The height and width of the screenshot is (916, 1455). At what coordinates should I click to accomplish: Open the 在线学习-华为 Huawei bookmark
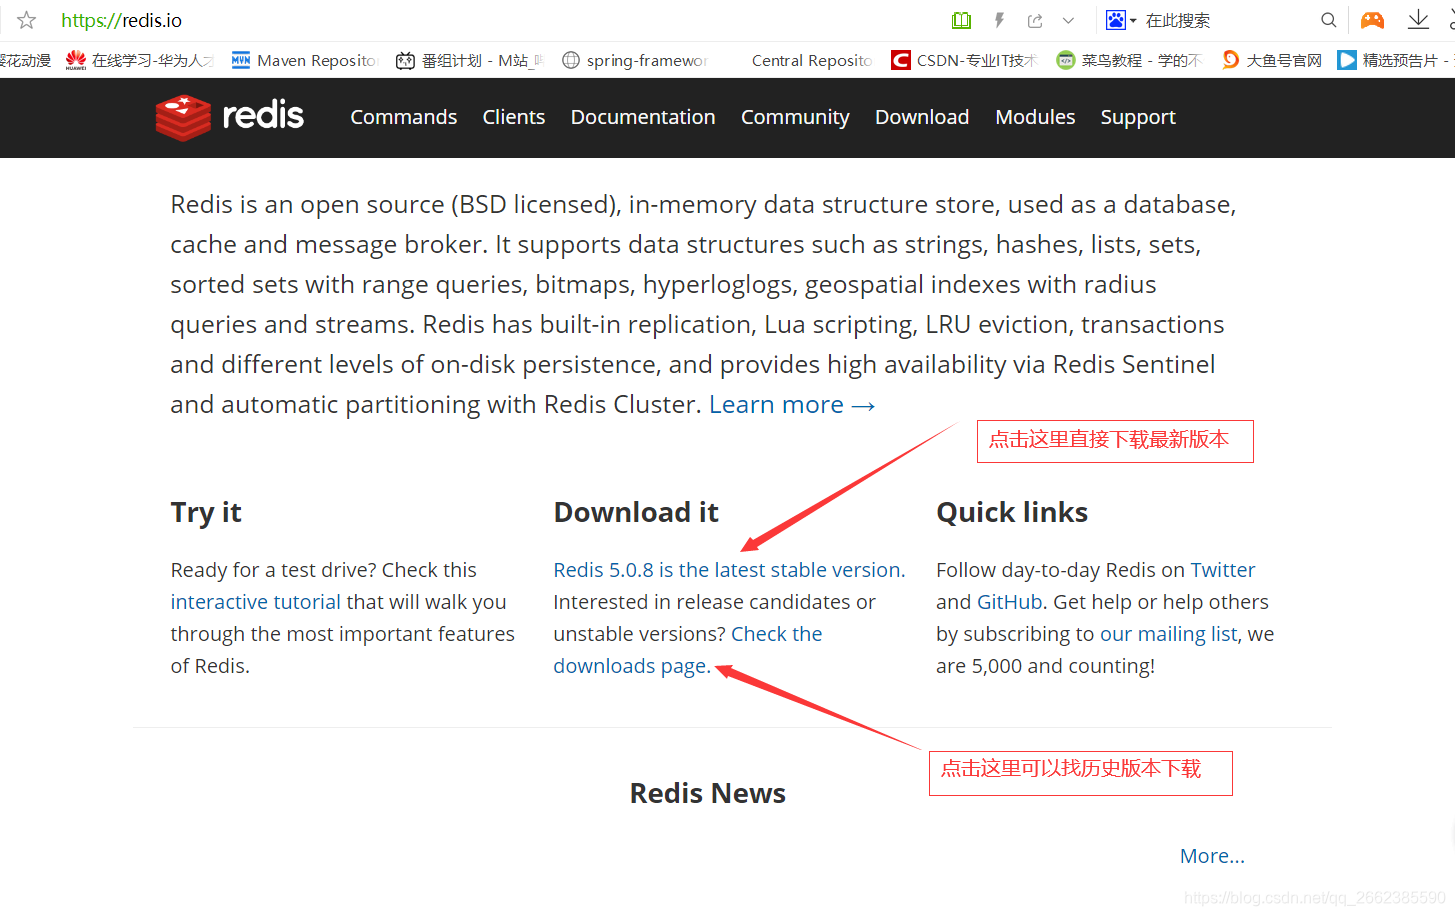tap(140, 60)
